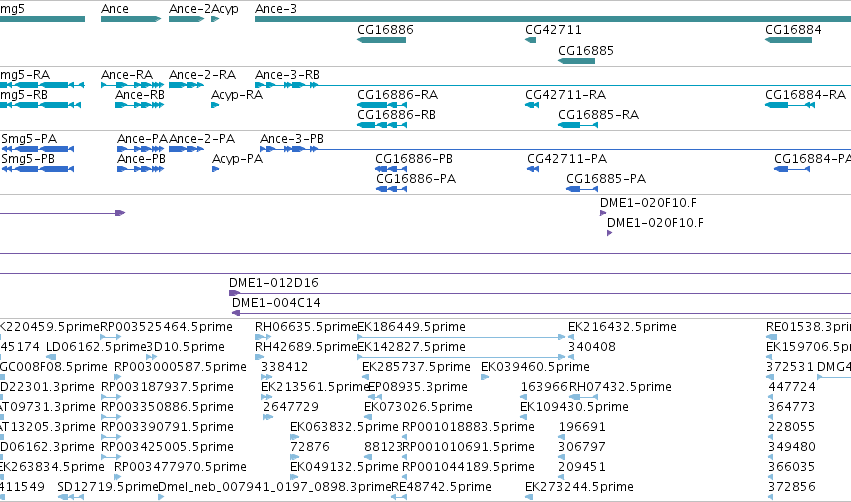The width and height of the screenshot is (851, 502).
Task: Click the CG42711 small gene arrow
Action: [x=530, y=40]
